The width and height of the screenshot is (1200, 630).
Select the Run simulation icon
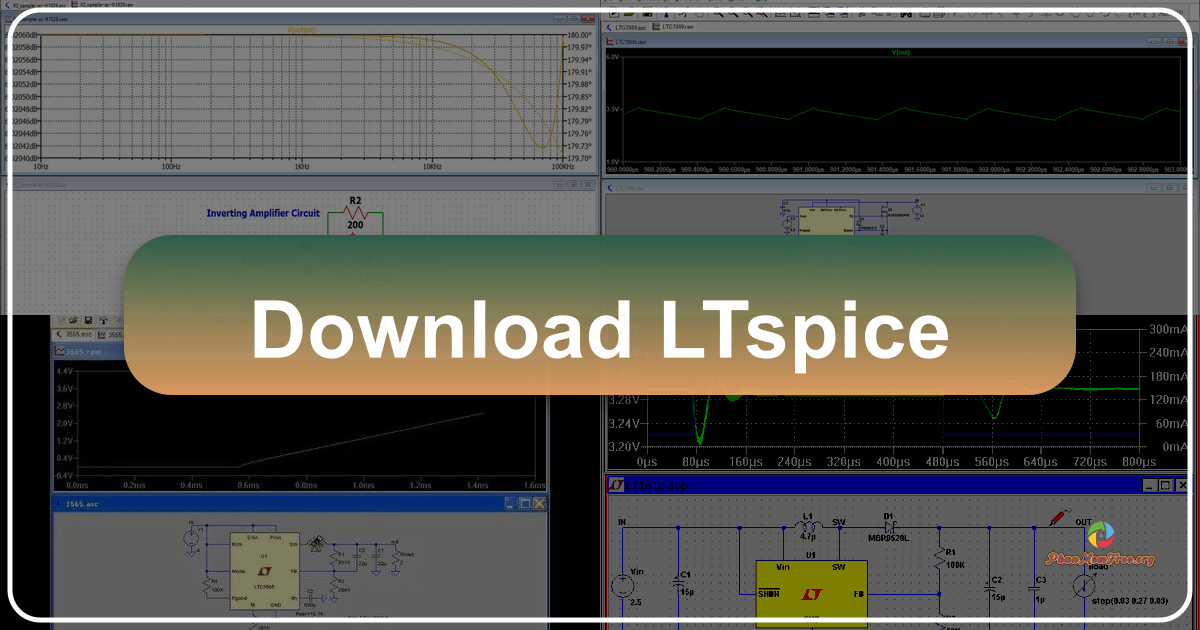click(x=665, y=13)
